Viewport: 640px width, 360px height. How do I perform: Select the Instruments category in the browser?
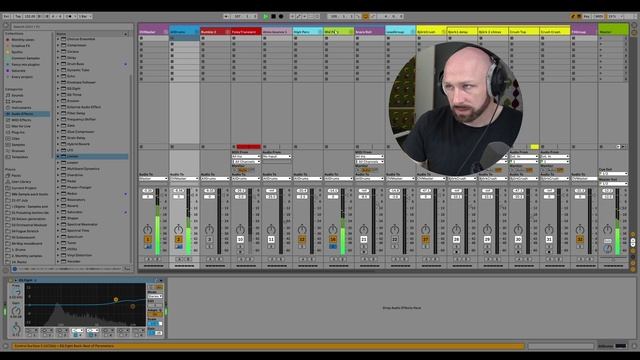(x=21, y=108)
